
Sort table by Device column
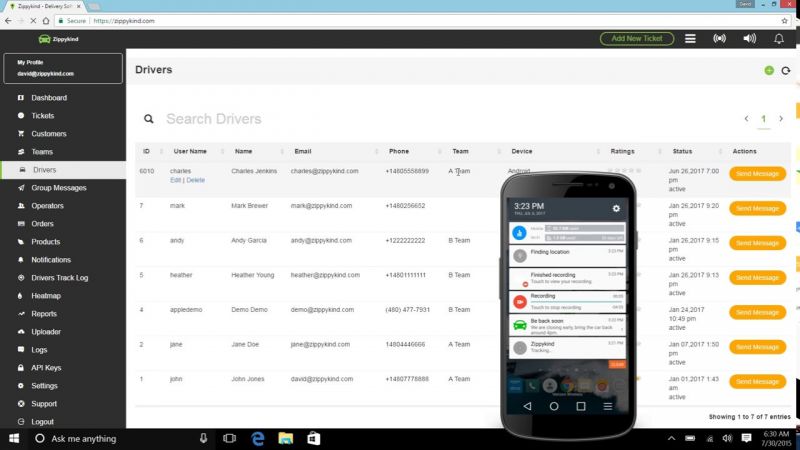point(522,152)
